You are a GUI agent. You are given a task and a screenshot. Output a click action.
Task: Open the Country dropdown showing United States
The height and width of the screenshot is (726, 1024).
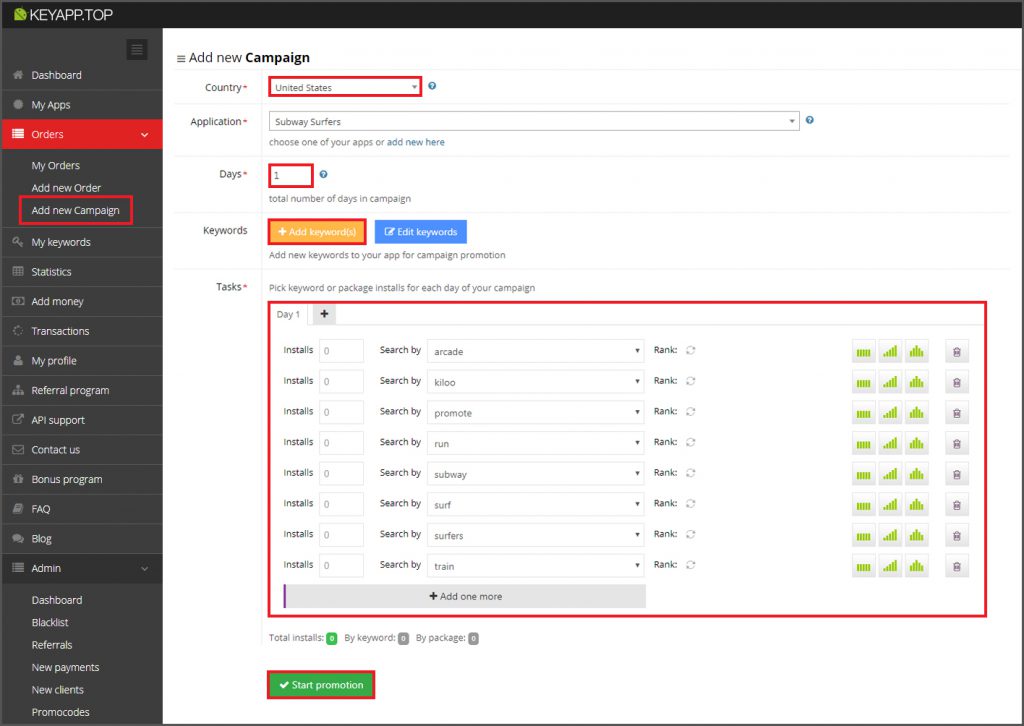345,87
